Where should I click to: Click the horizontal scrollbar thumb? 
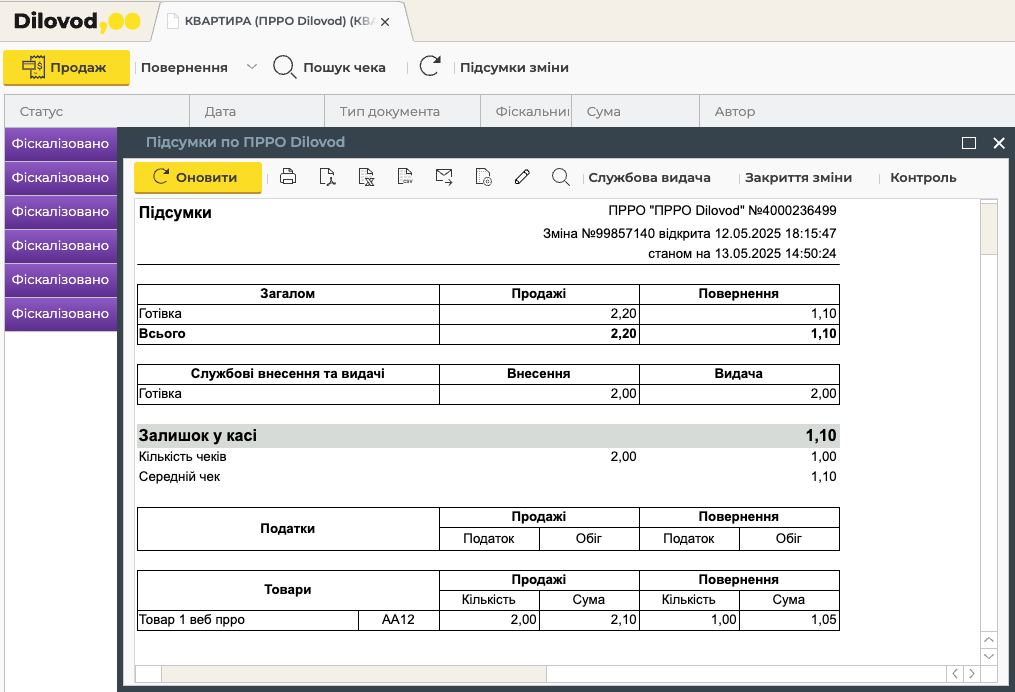[353, 674]
